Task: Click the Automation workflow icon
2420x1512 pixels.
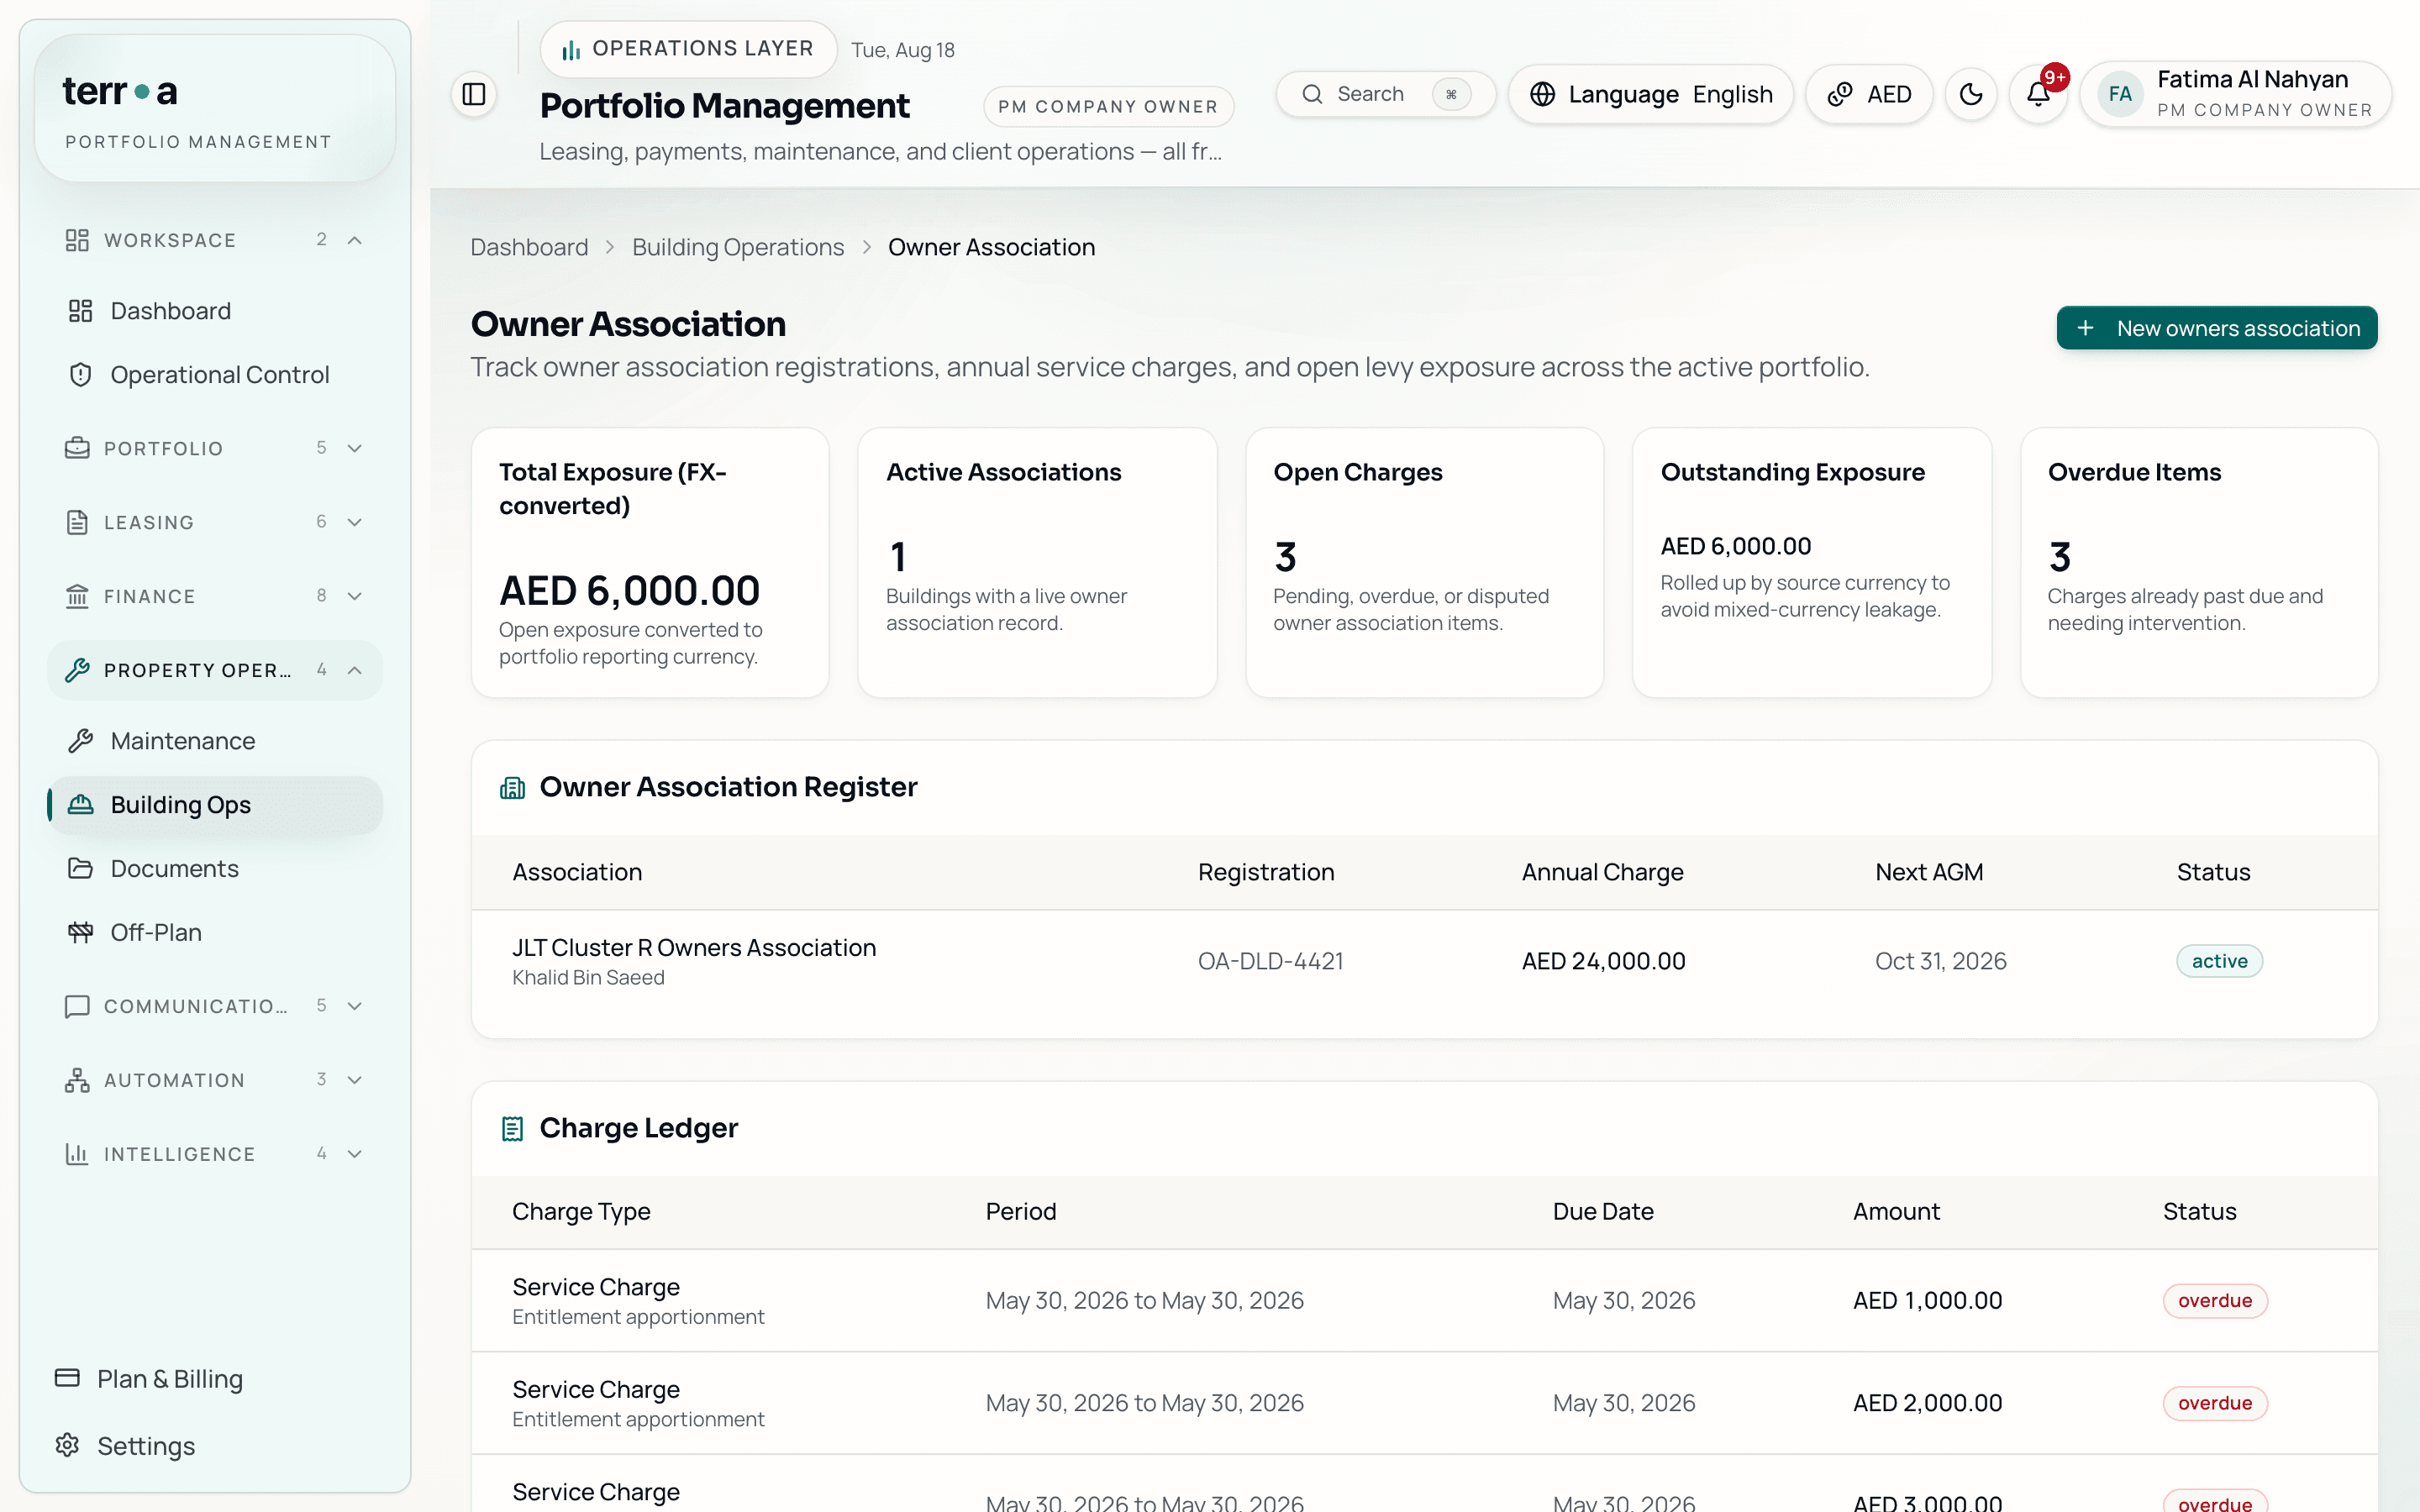Action: [x=77, y=1080]
